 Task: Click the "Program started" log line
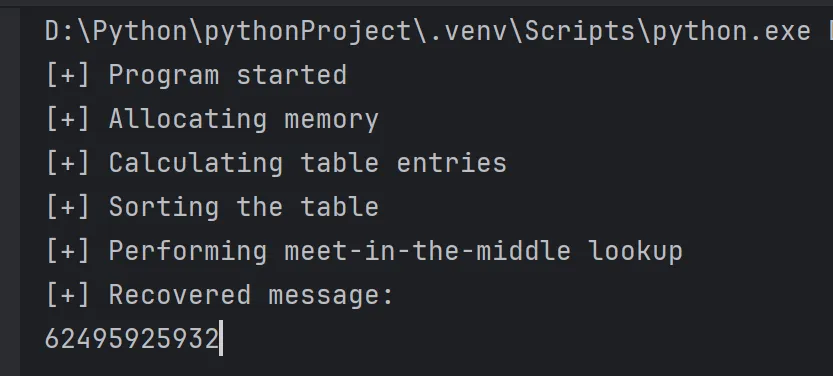click(x=196, y=75)
